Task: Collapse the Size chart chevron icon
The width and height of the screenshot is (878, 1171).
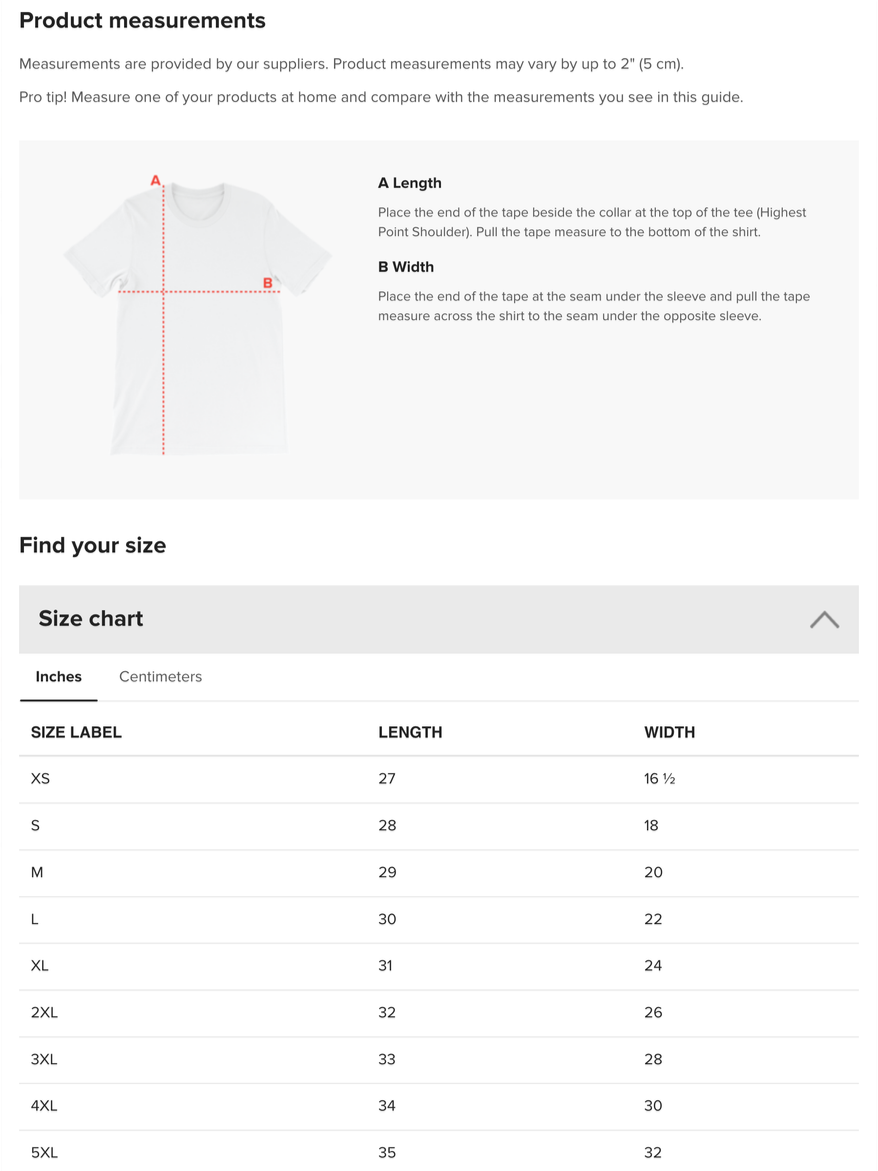Action: point(824,620)
